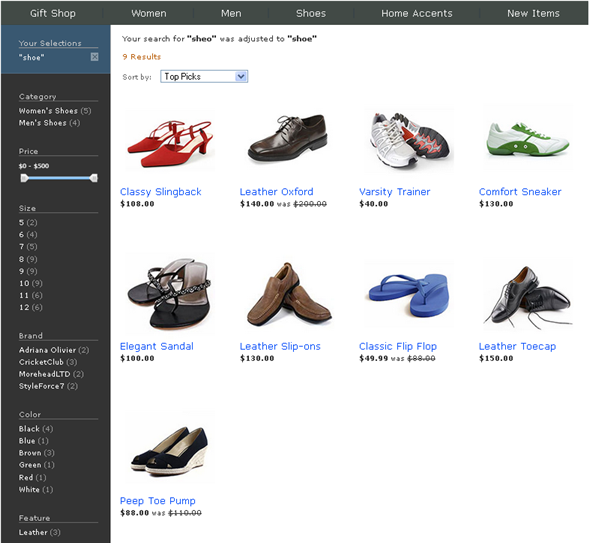Filter by size 10

pyautogui.click(x=31, y=283)
